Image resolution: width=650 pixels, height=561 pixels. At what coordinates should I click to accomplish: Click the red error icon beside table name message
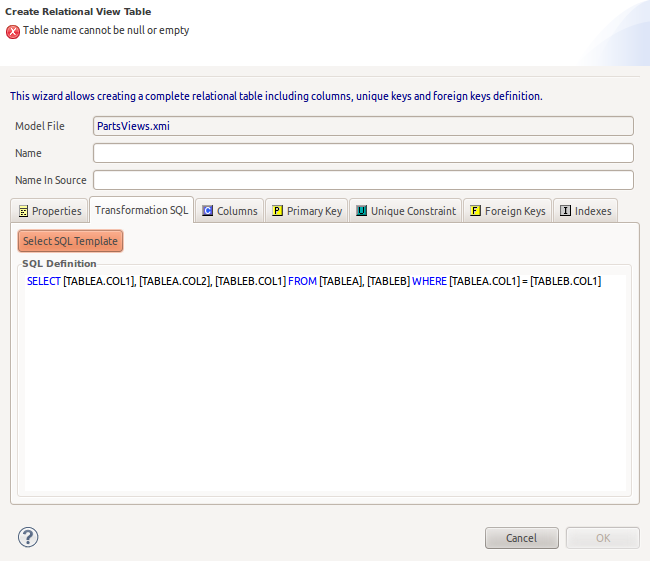click(13, 32)
